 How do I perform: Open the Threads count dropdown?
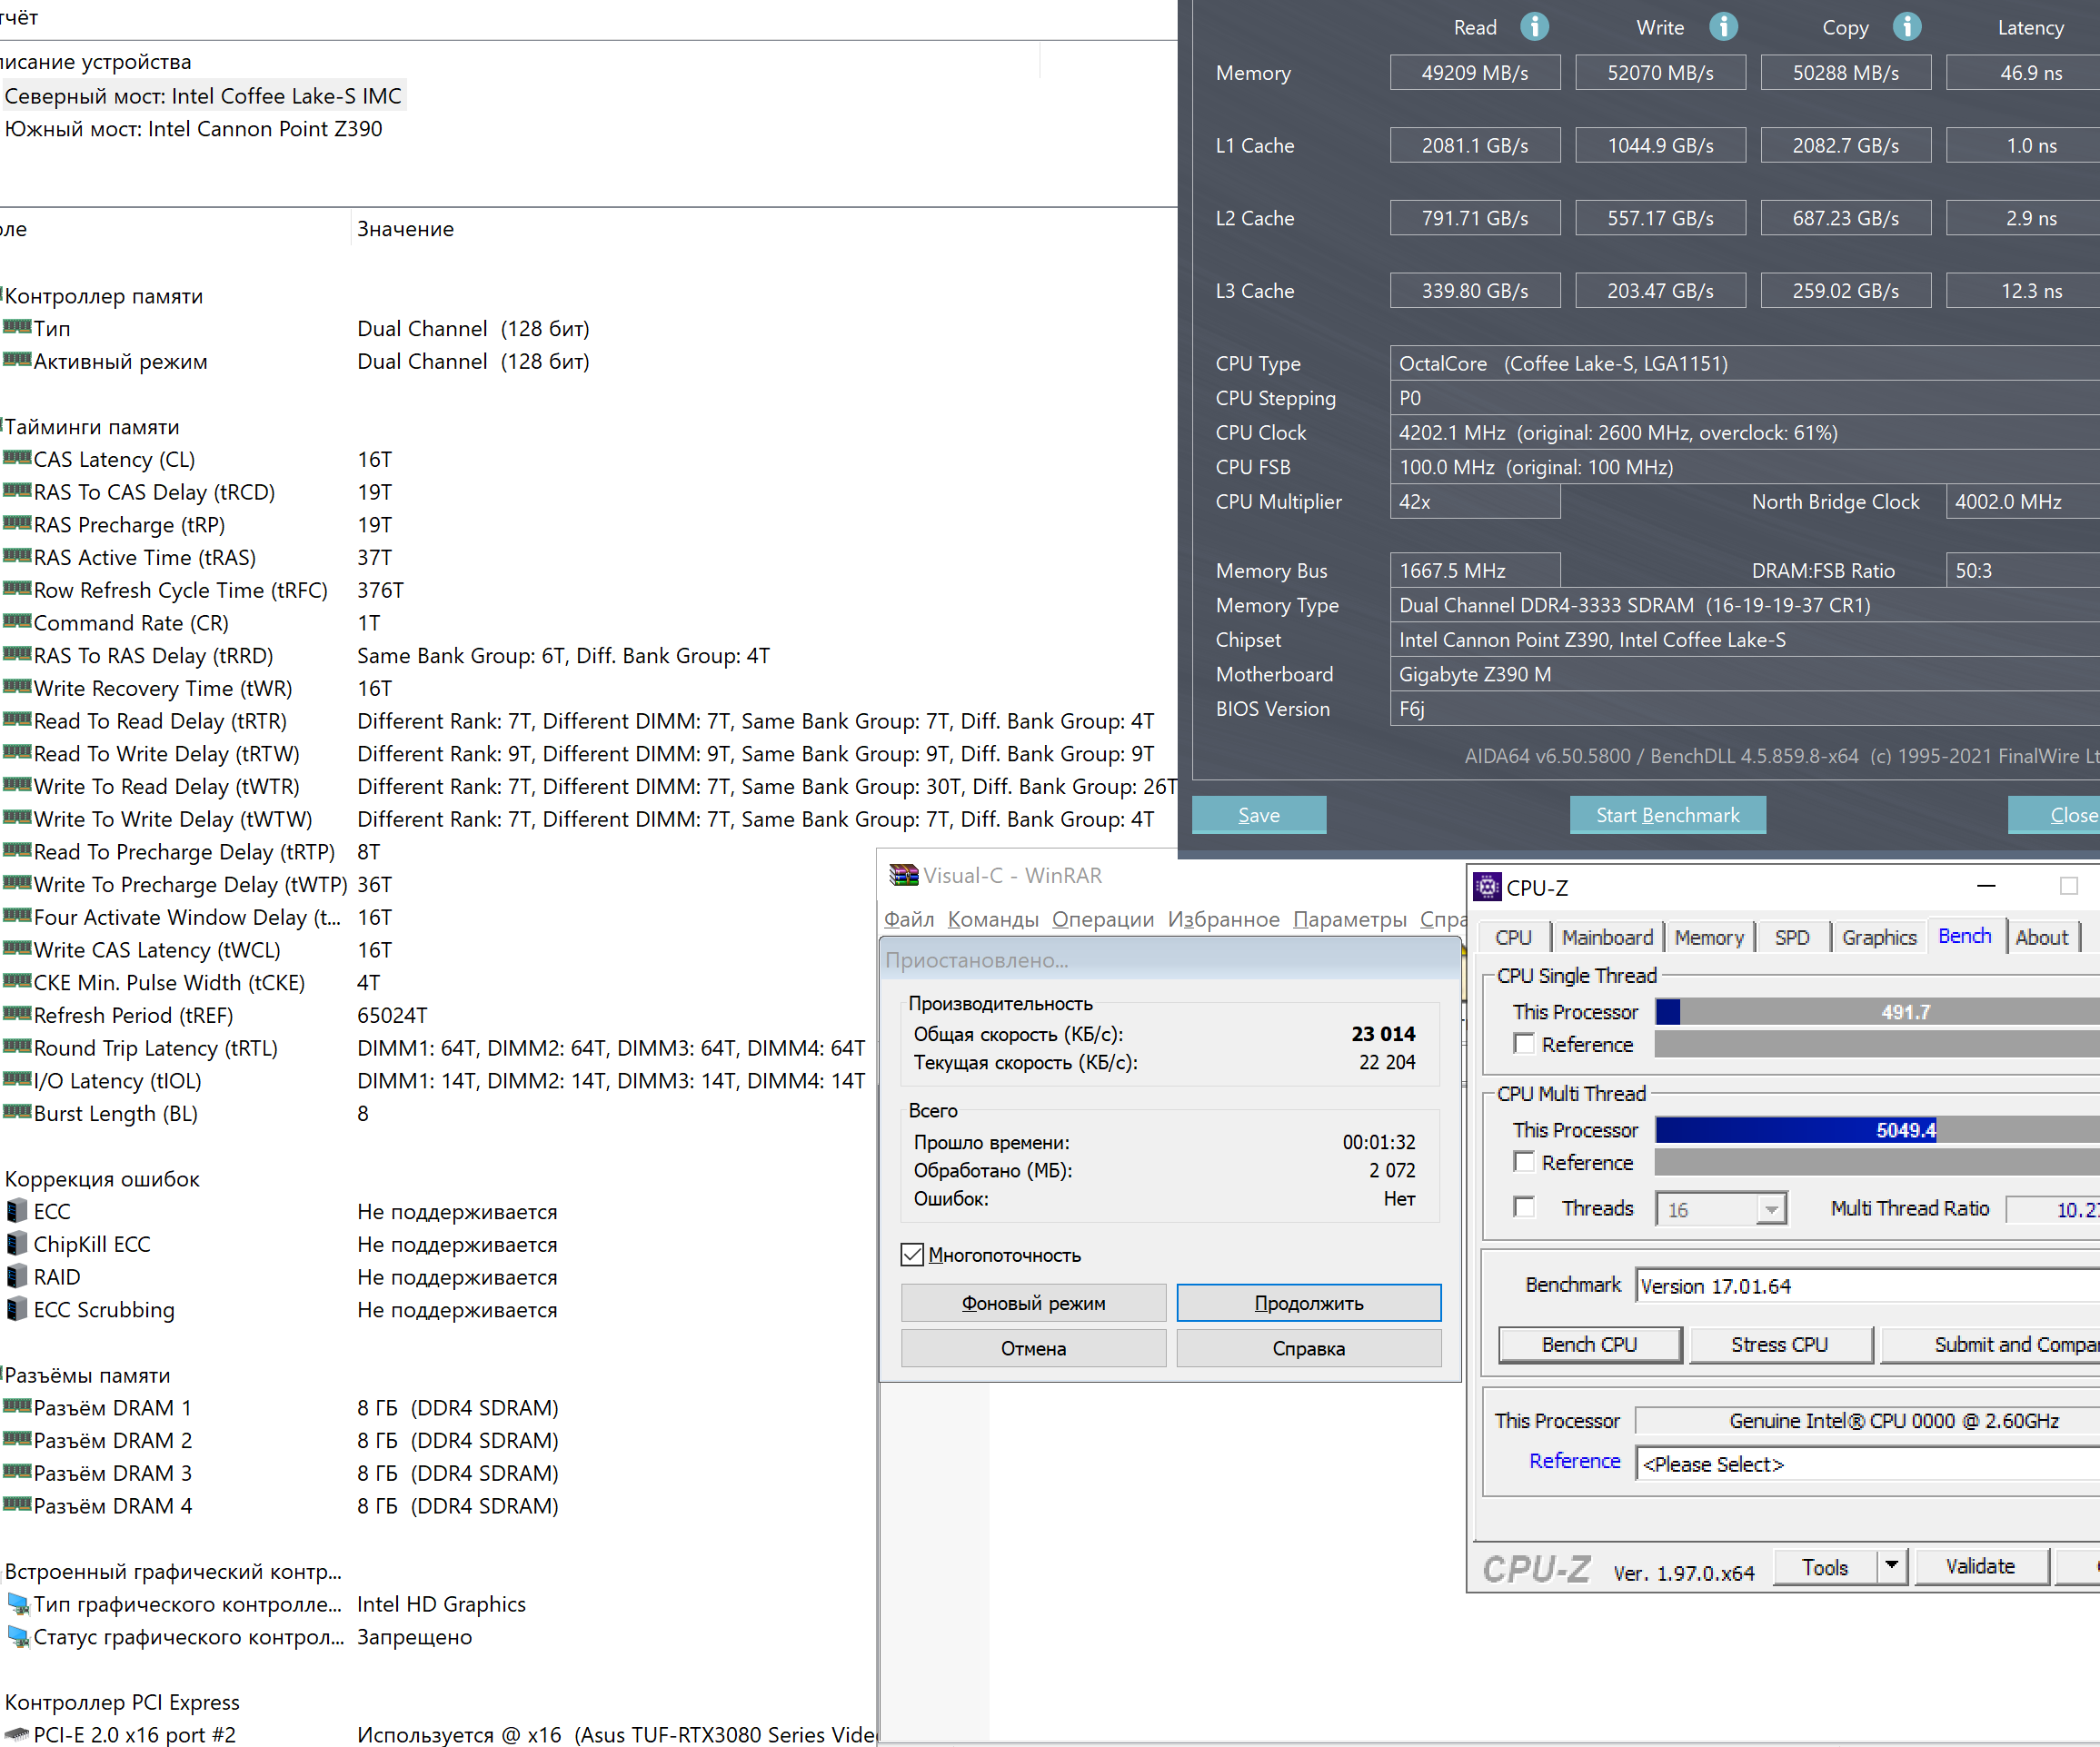click(x=1770, y=1209)
